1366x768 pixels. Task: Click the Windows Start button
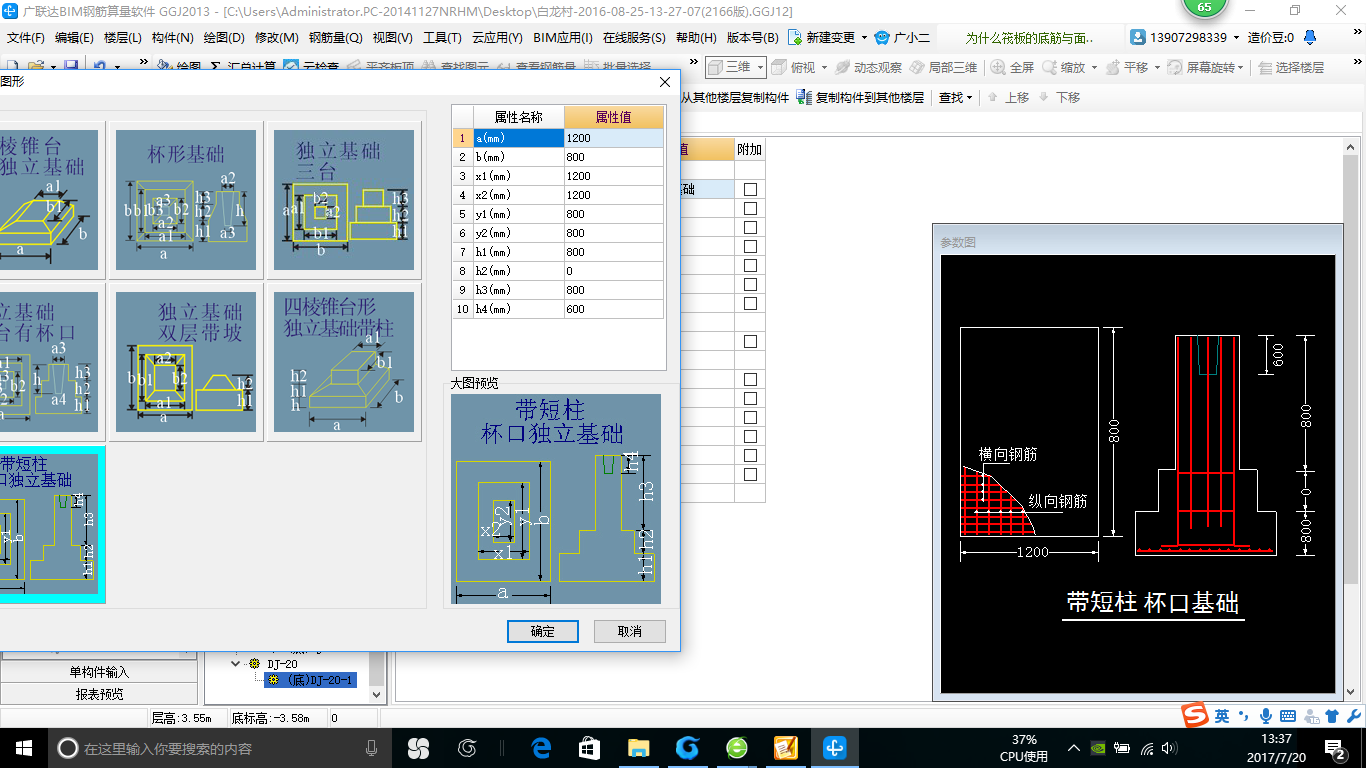click(x=22, y=747)
